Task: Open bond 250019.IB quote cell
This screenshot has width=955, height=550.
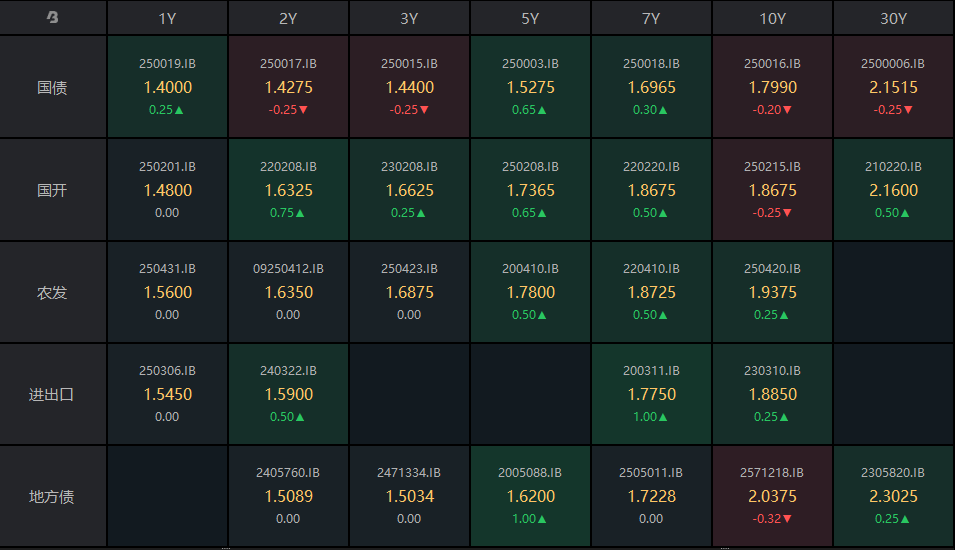Action: [x=167, y=87]
